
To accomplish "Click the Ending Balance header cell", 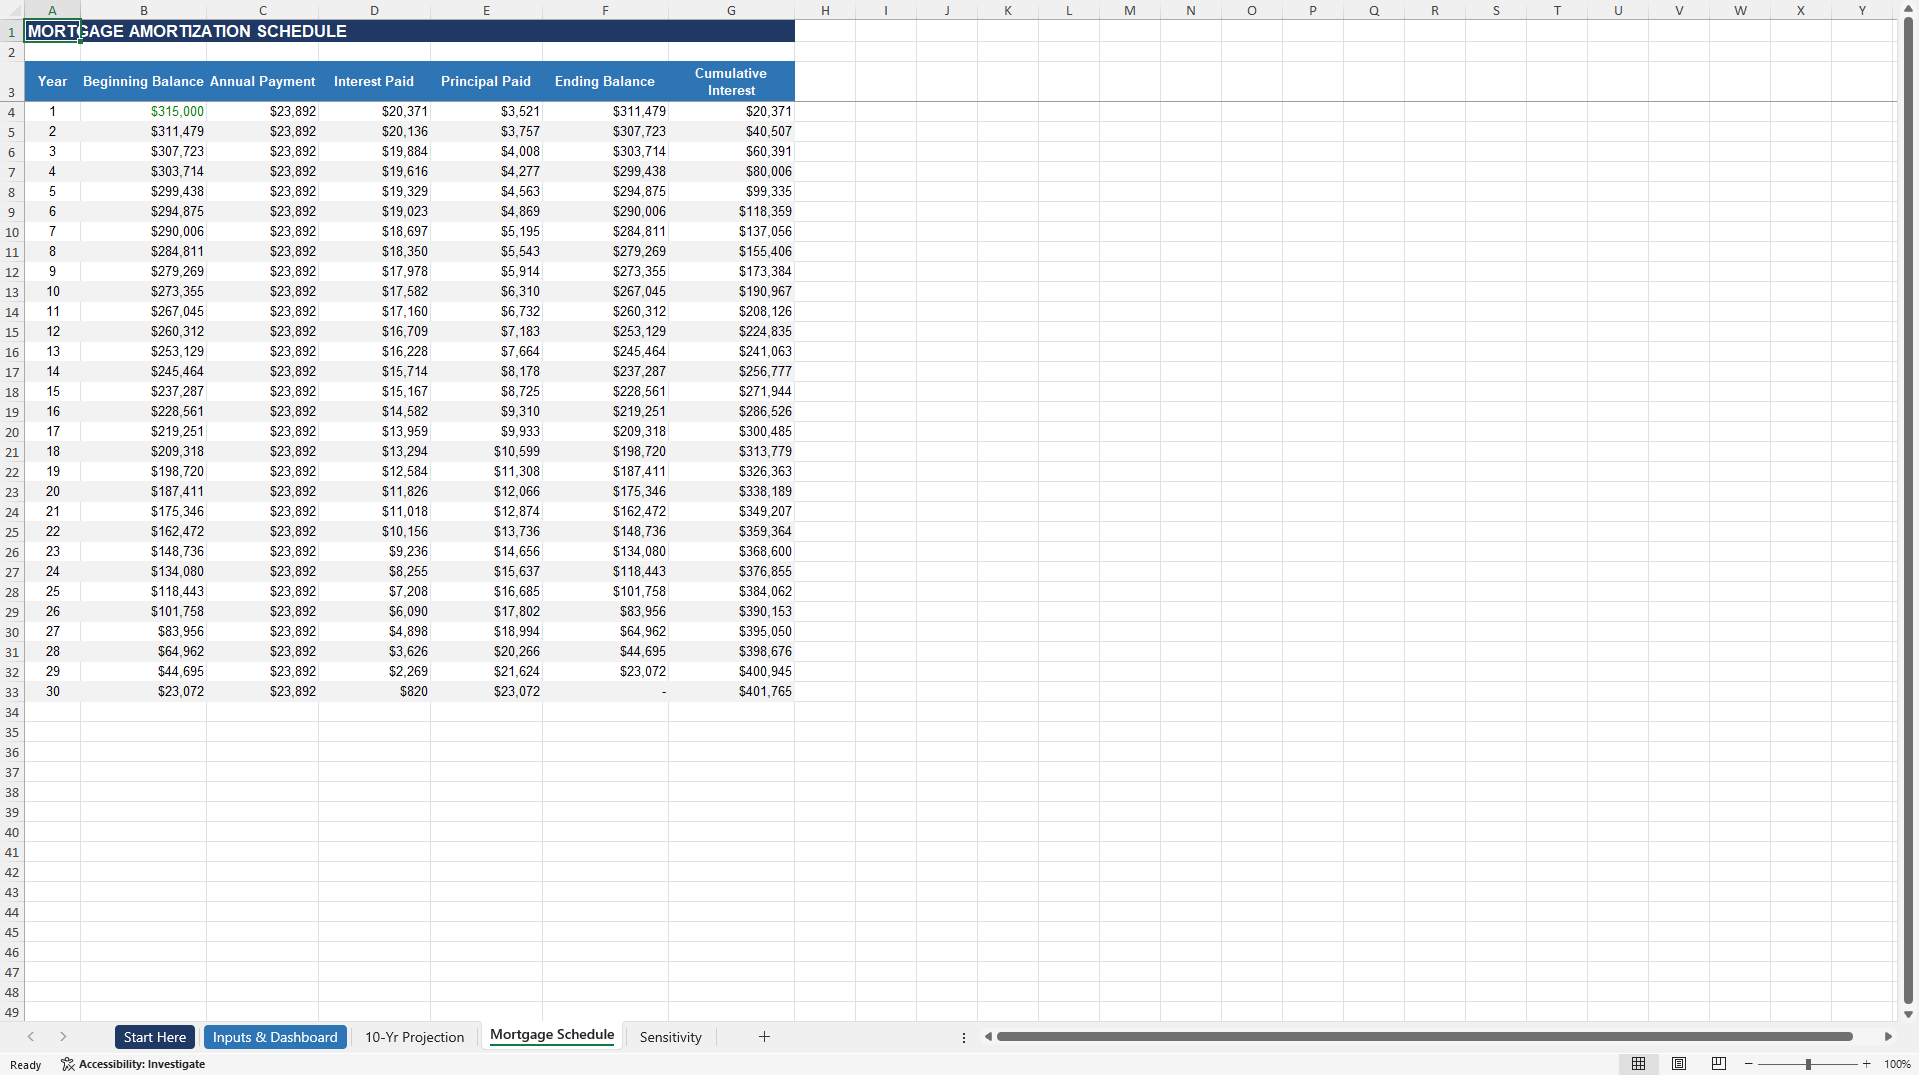I will click(605, 81).
